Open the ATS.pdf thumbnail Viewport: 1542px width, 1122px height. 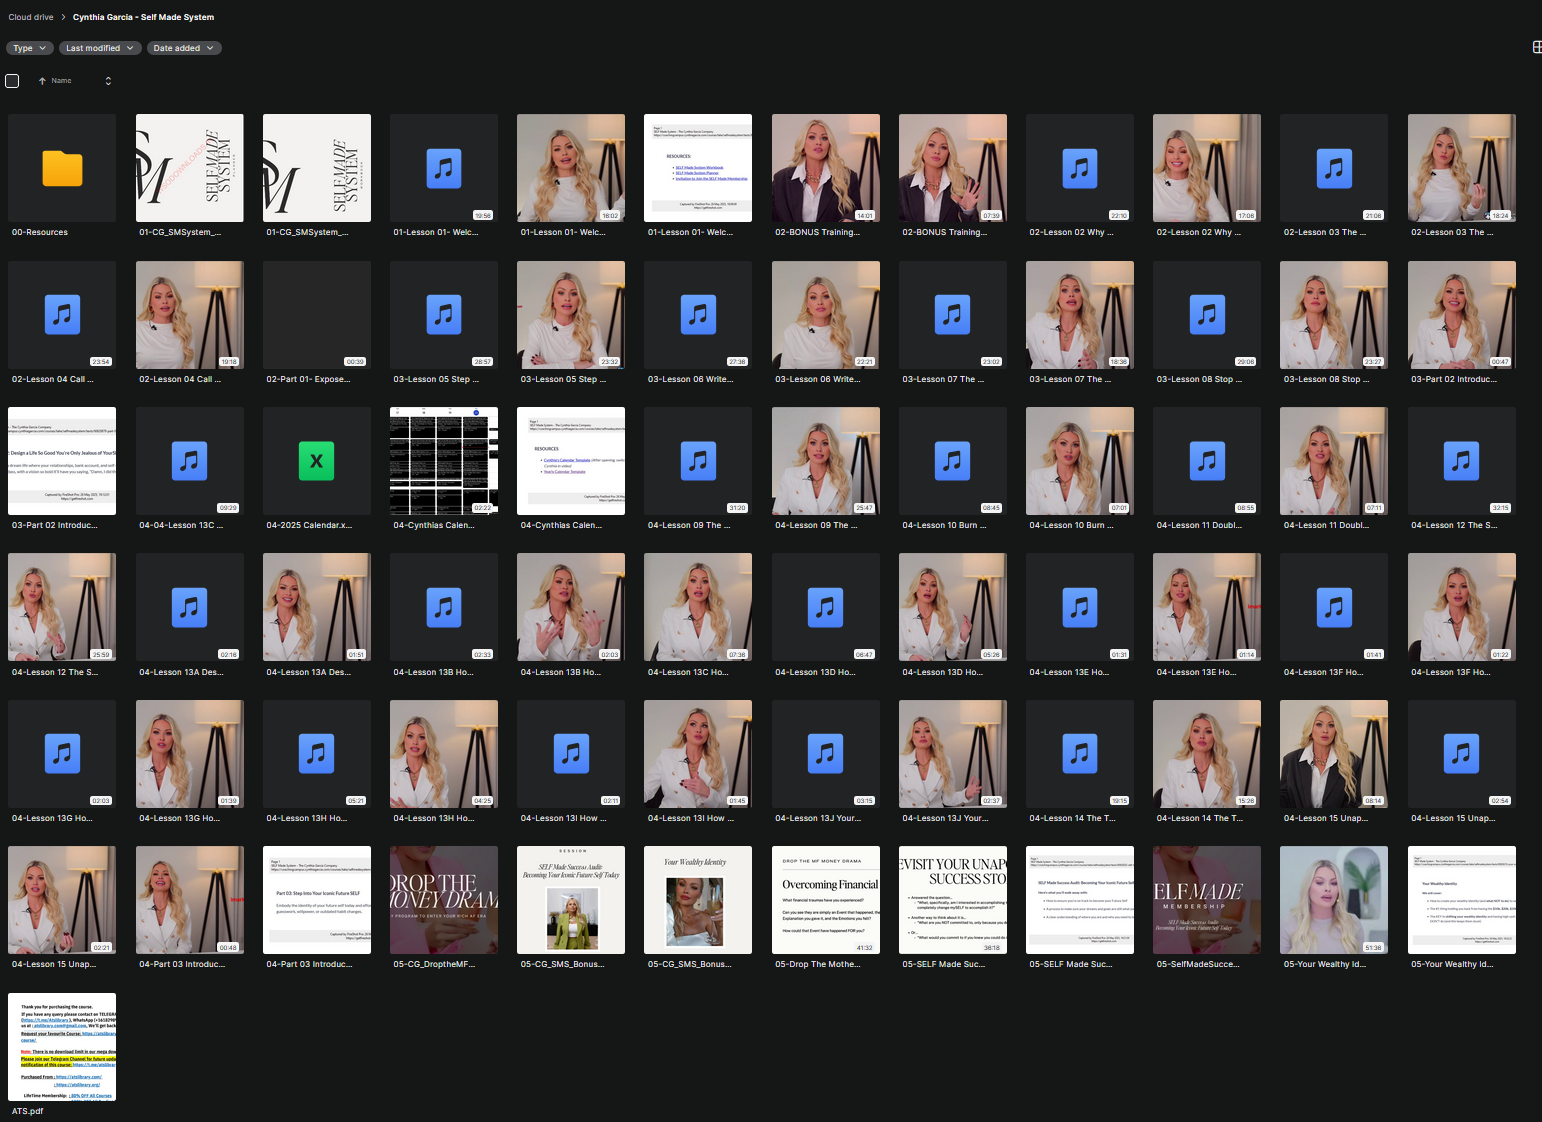(x=62, y=1046)
